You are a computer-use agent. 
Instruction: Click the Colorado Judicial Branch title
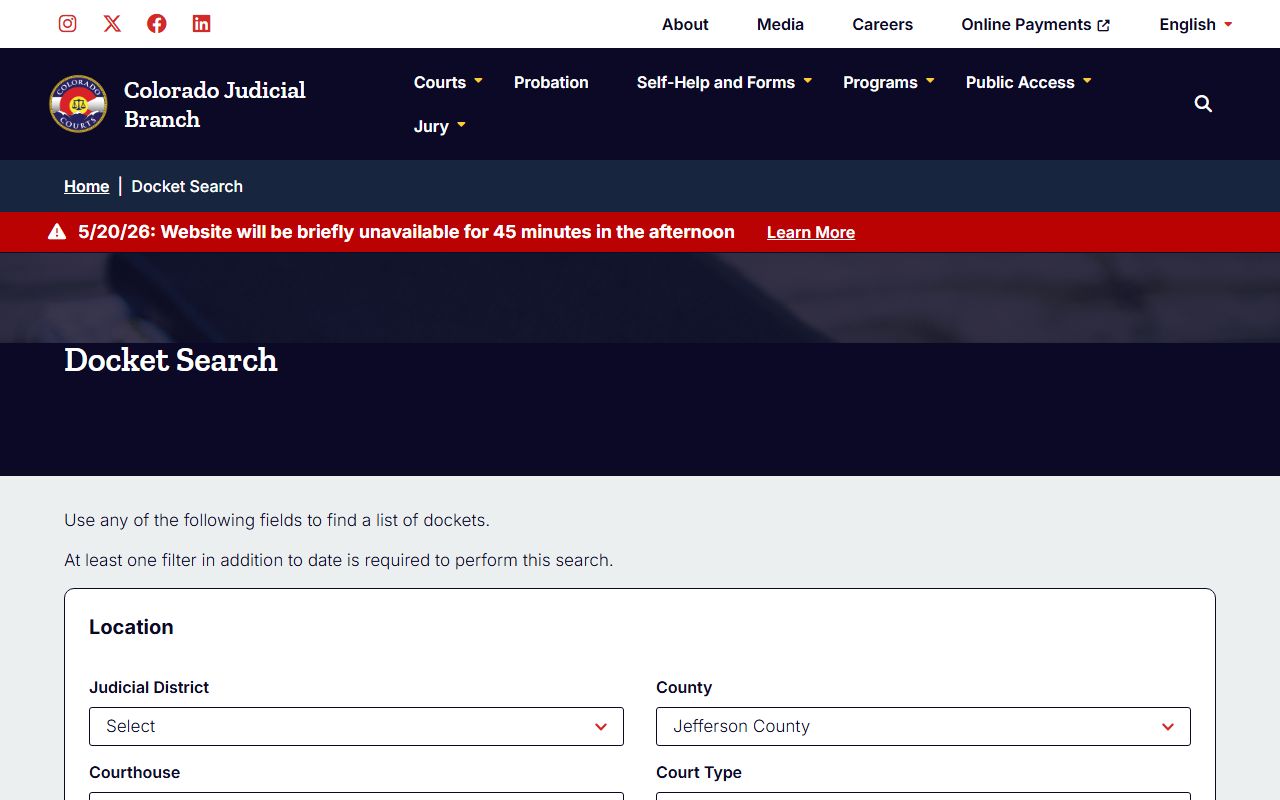click(x=215, y=104)
